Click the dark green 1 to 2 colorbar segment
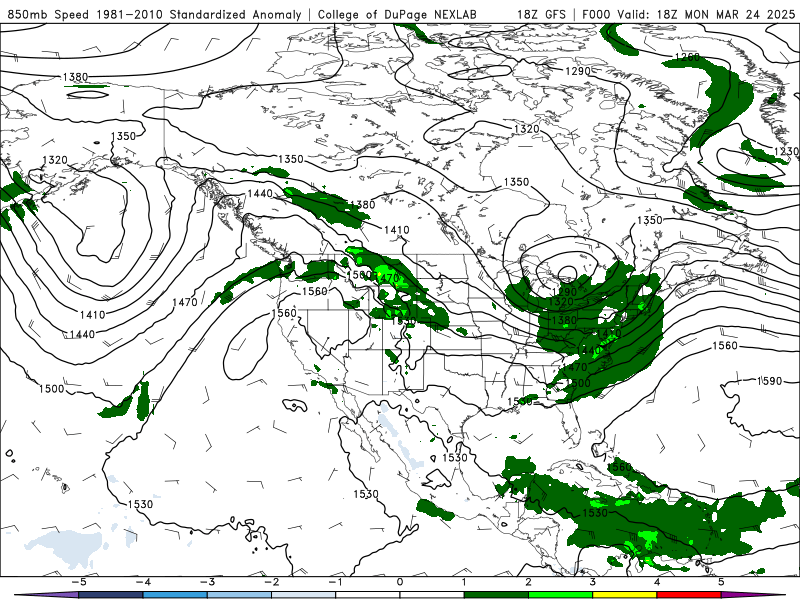Screen dimensions: 800x600 496,595
